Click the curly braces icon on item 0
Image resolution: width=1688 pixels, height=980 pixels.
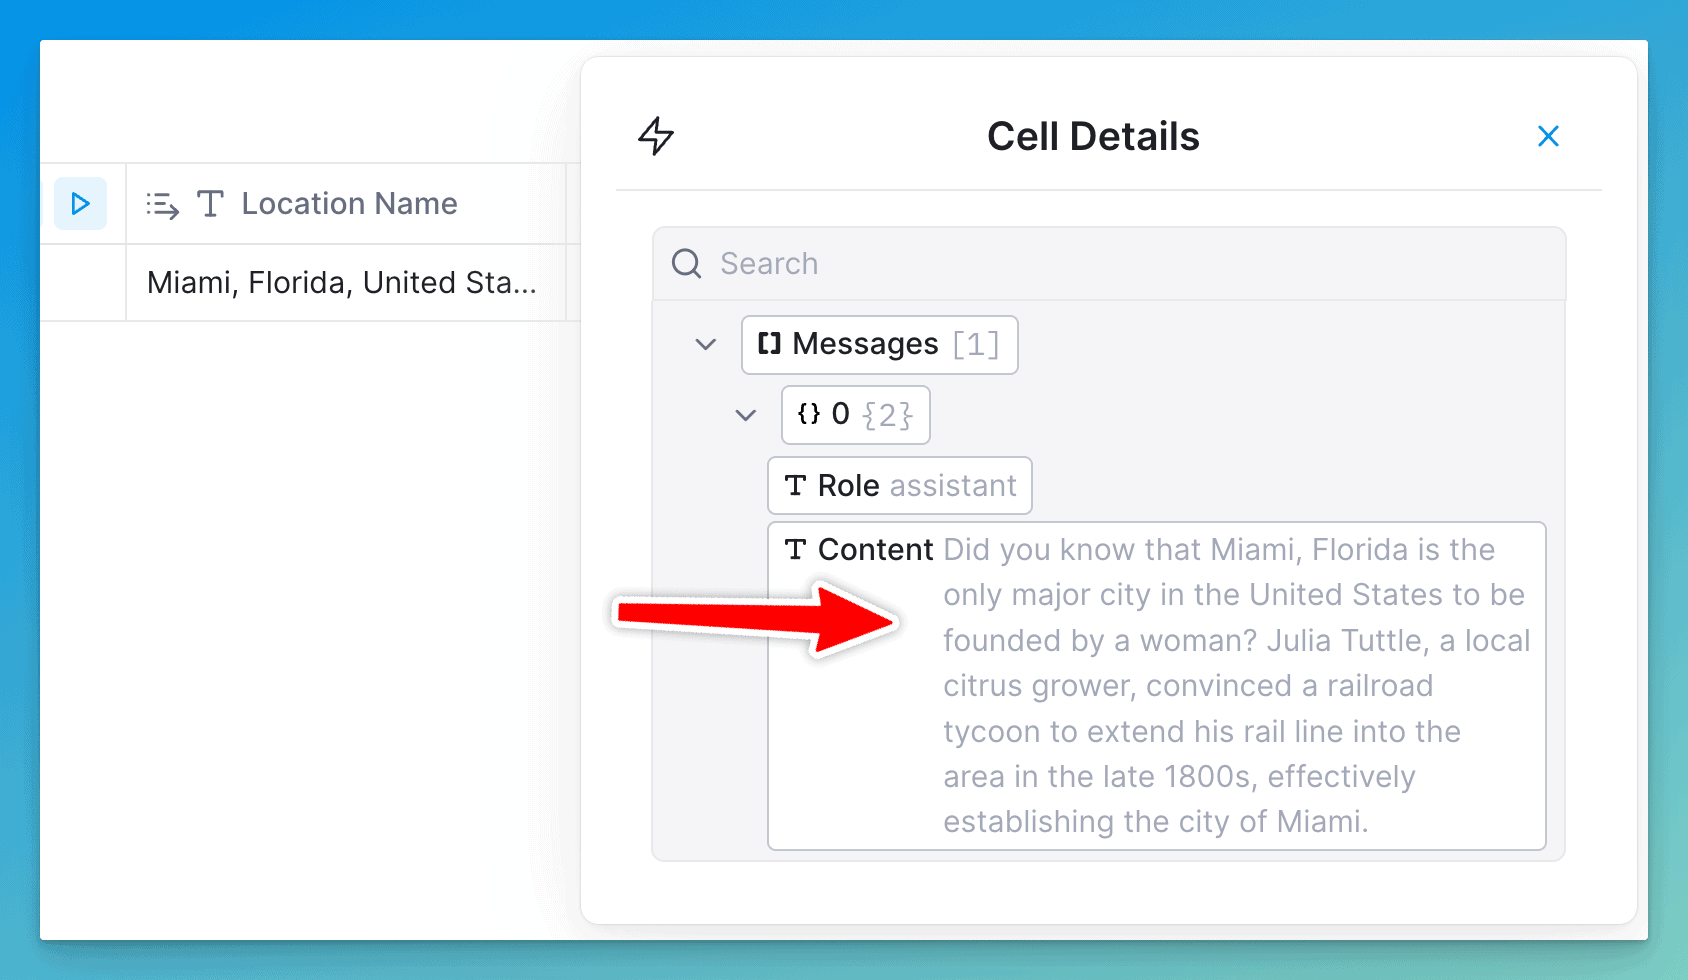[x=808, y=414]
